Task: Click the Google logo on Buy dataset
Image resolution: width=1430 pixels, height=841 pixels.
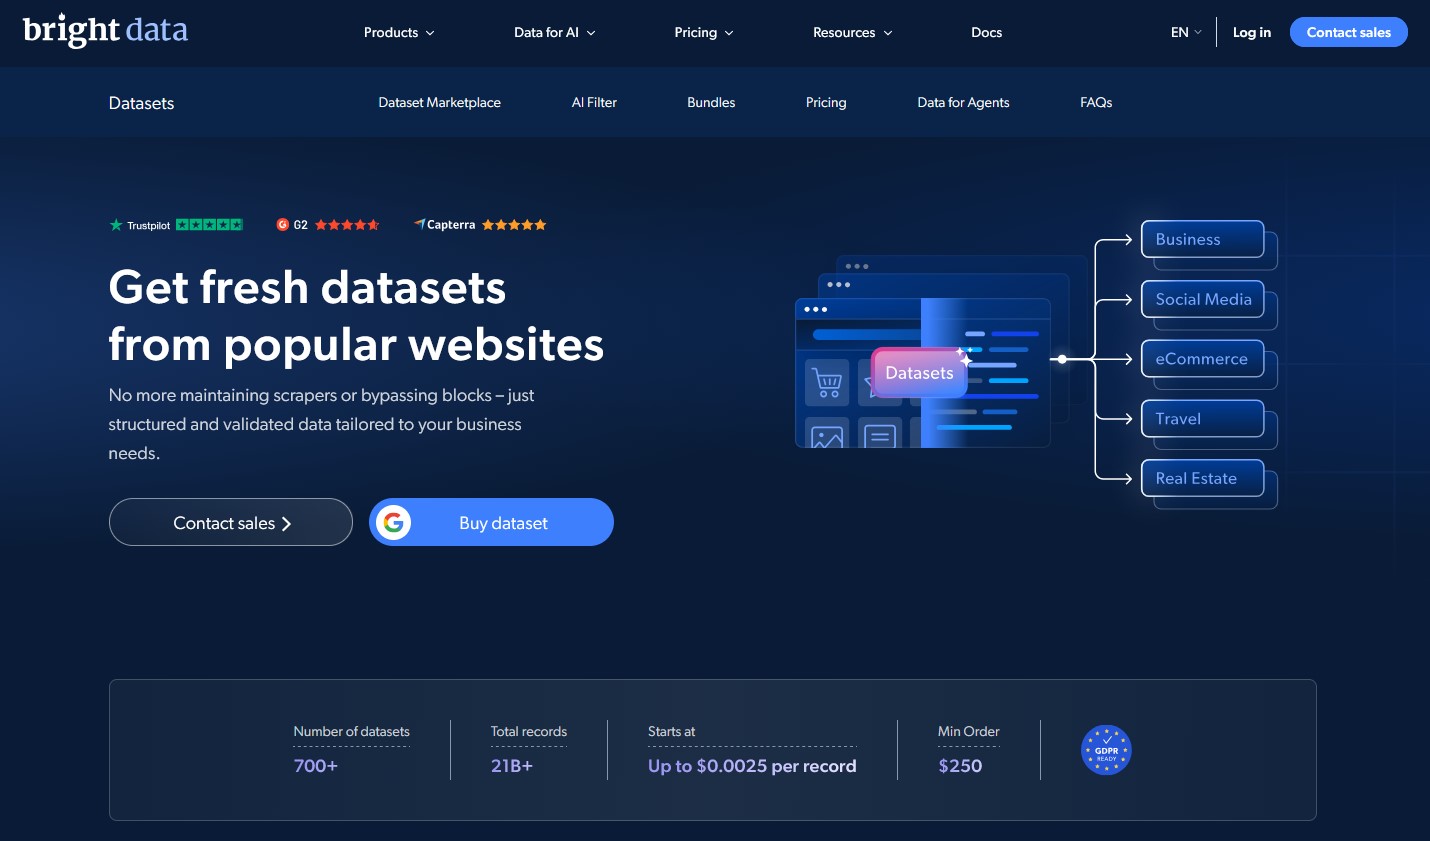Action: (394, 522)
